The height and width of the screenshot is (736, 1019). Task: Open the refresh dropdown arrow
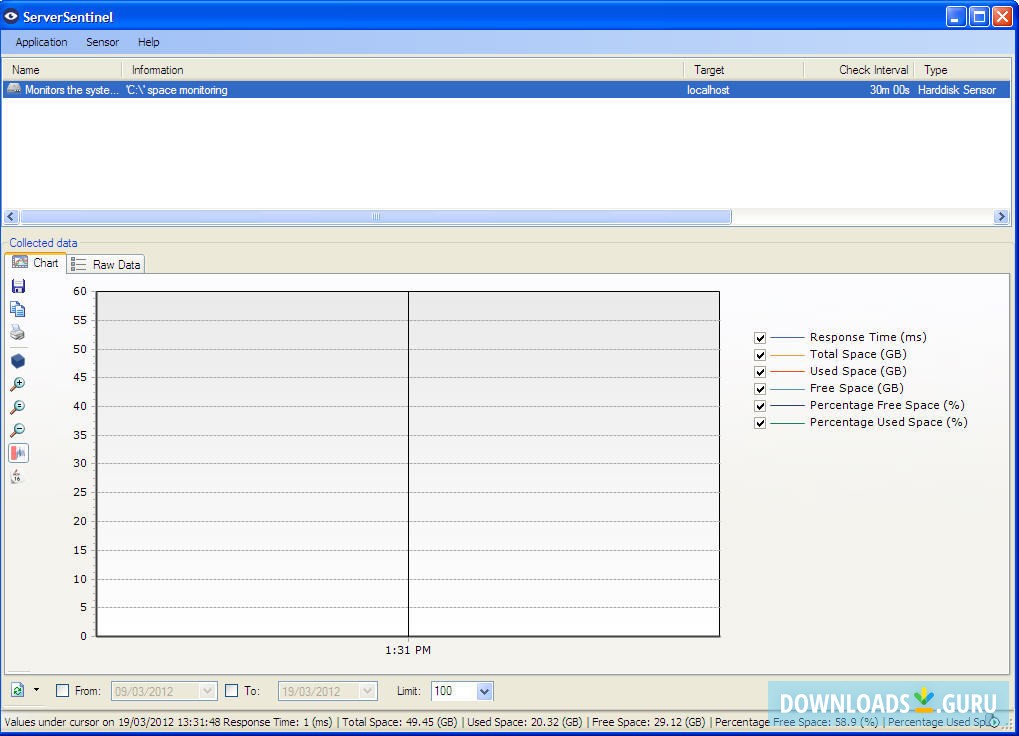point(36,690)
